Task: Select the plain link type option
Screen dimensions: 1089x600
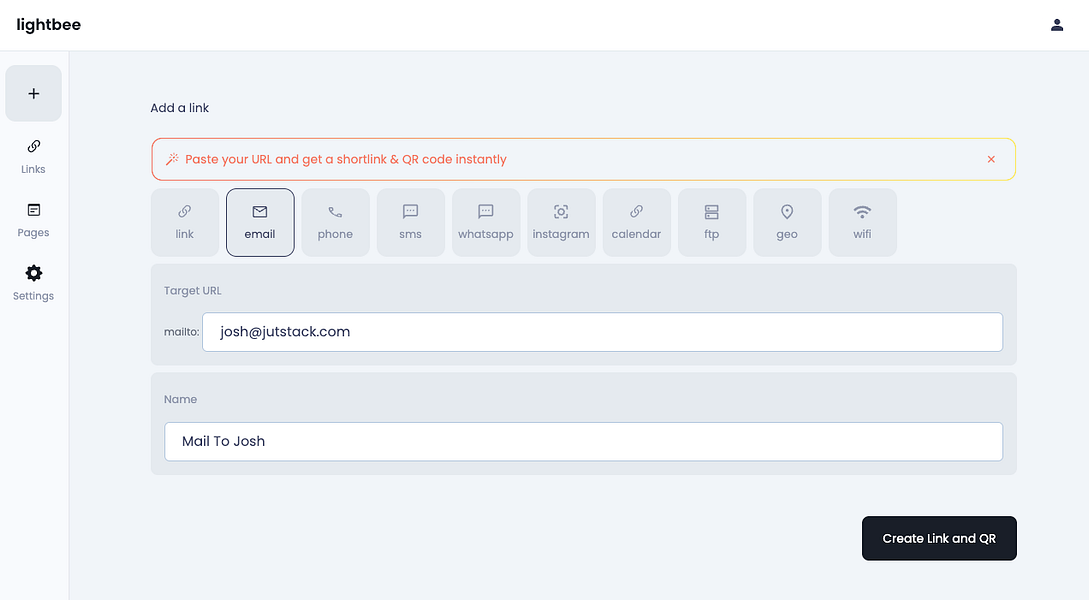Action: pyautogui.click(x=184, y=221)
